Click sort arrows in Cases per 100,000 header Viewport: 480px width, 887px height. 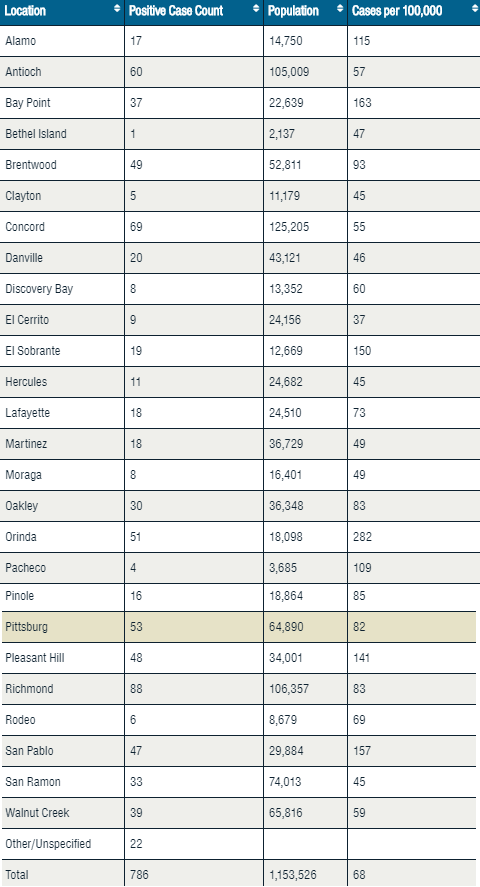coord(474,8)
